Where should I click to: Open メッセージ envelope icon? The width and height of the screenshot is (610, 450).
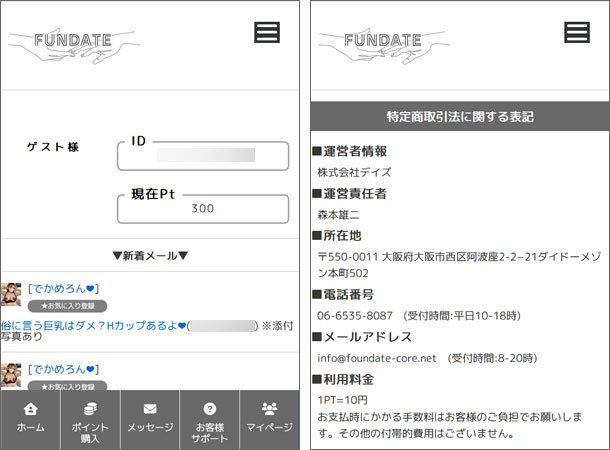[150, 409]
